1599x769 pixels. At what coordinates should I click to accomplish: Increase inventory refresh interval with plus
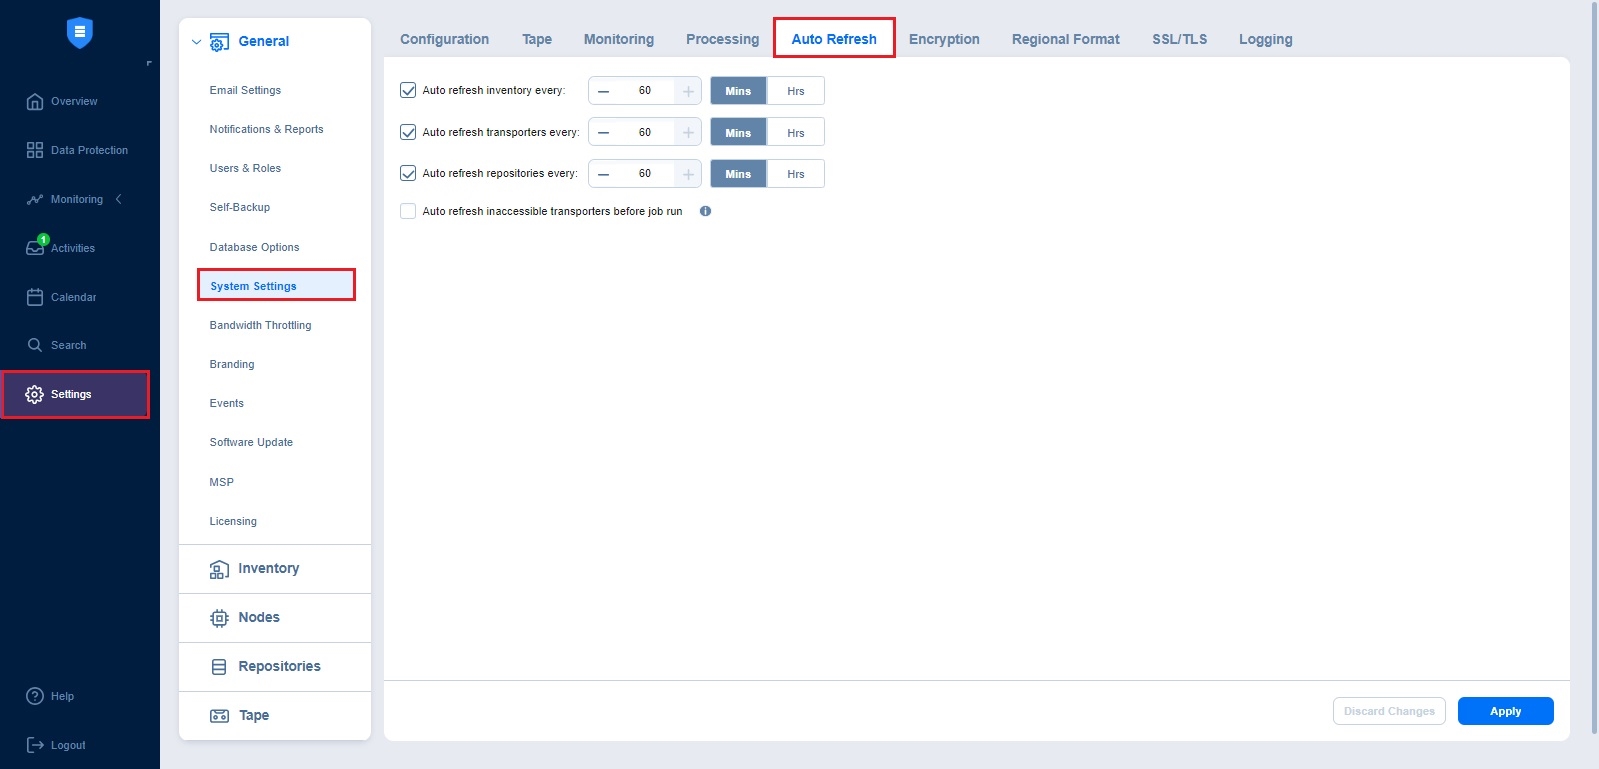[x=688, y=91]
